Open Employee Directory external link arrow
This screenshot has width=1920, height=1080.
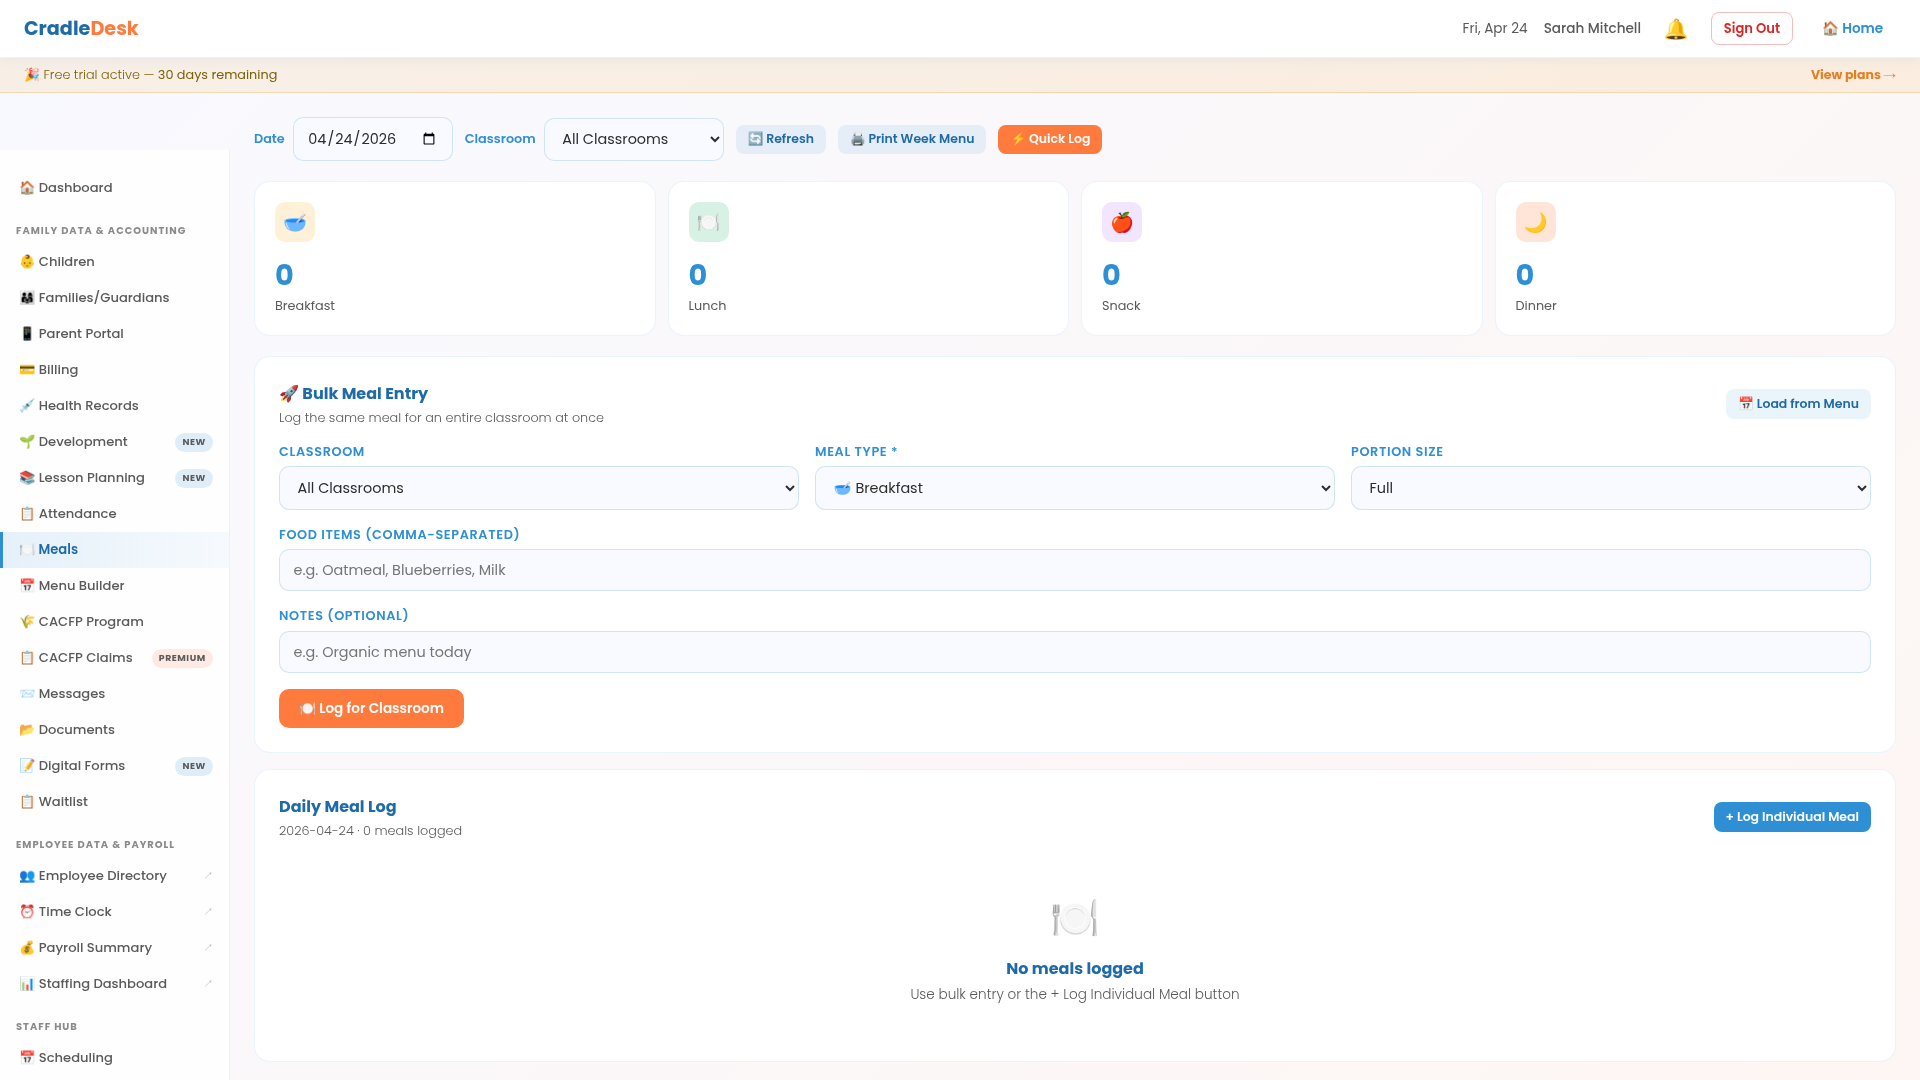pyautogui.click(x=208, y=875)
